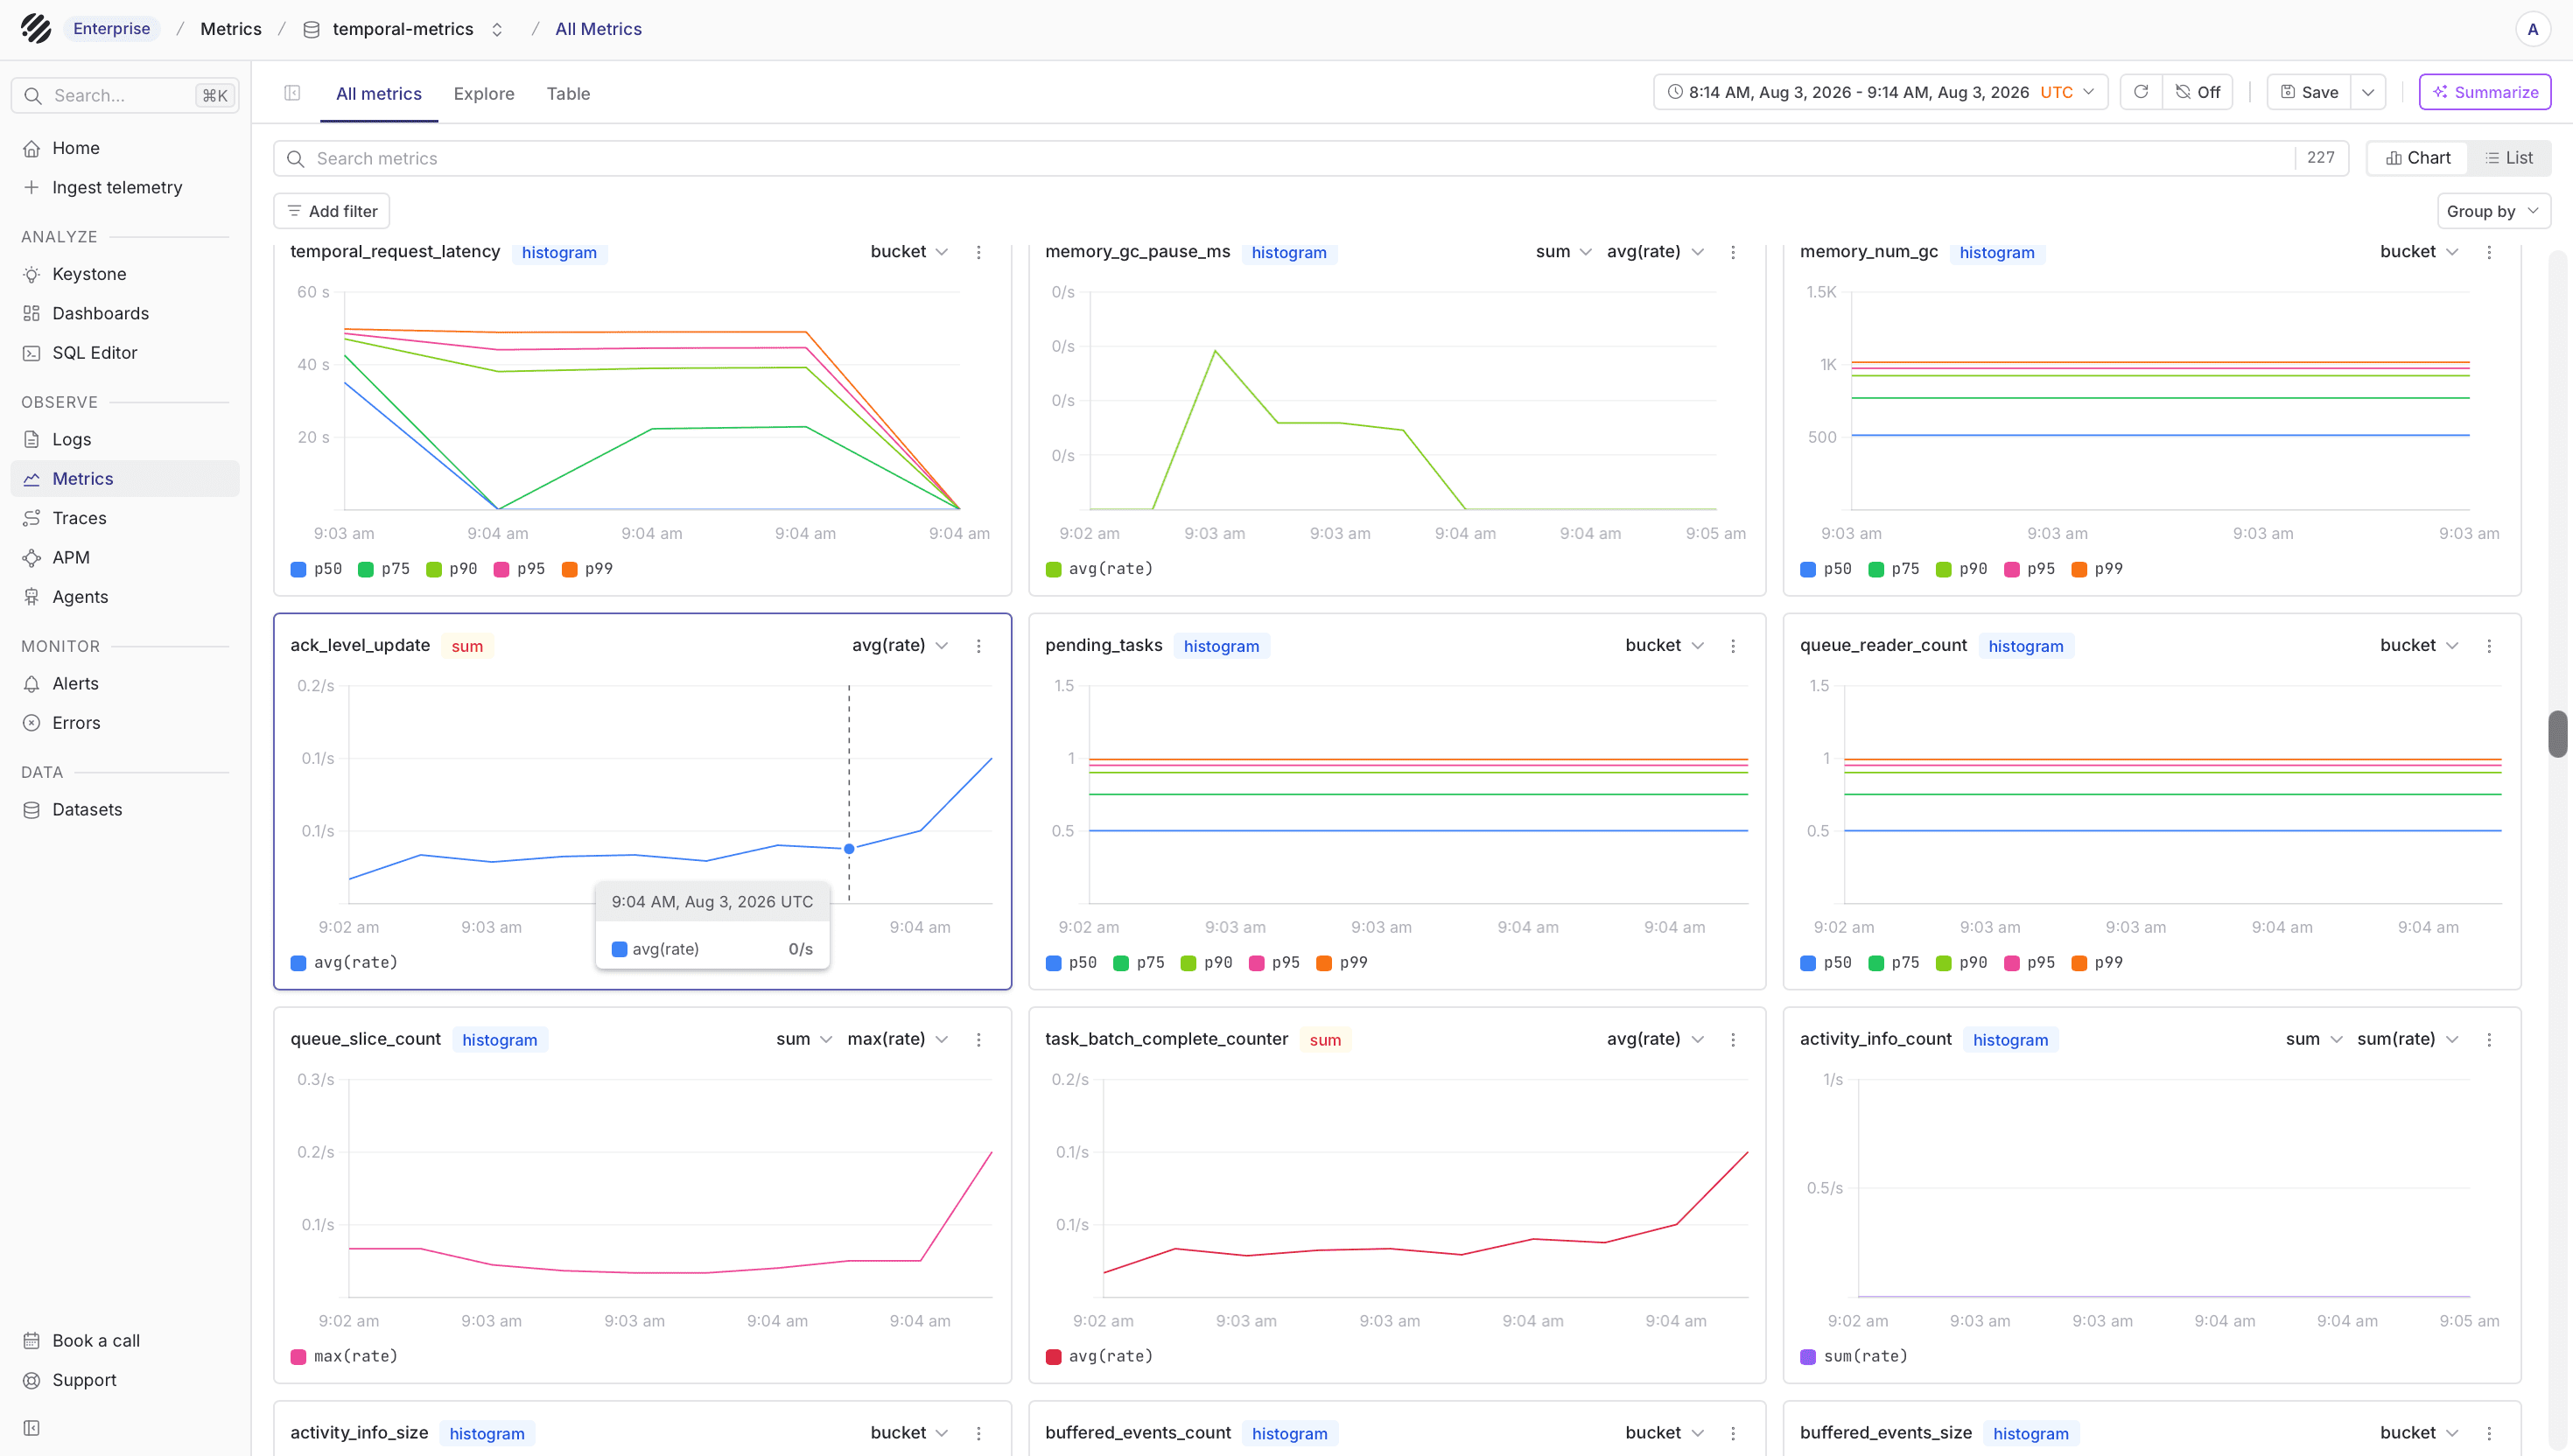
Task: Switch to the Explore tab
Action: 484,93
